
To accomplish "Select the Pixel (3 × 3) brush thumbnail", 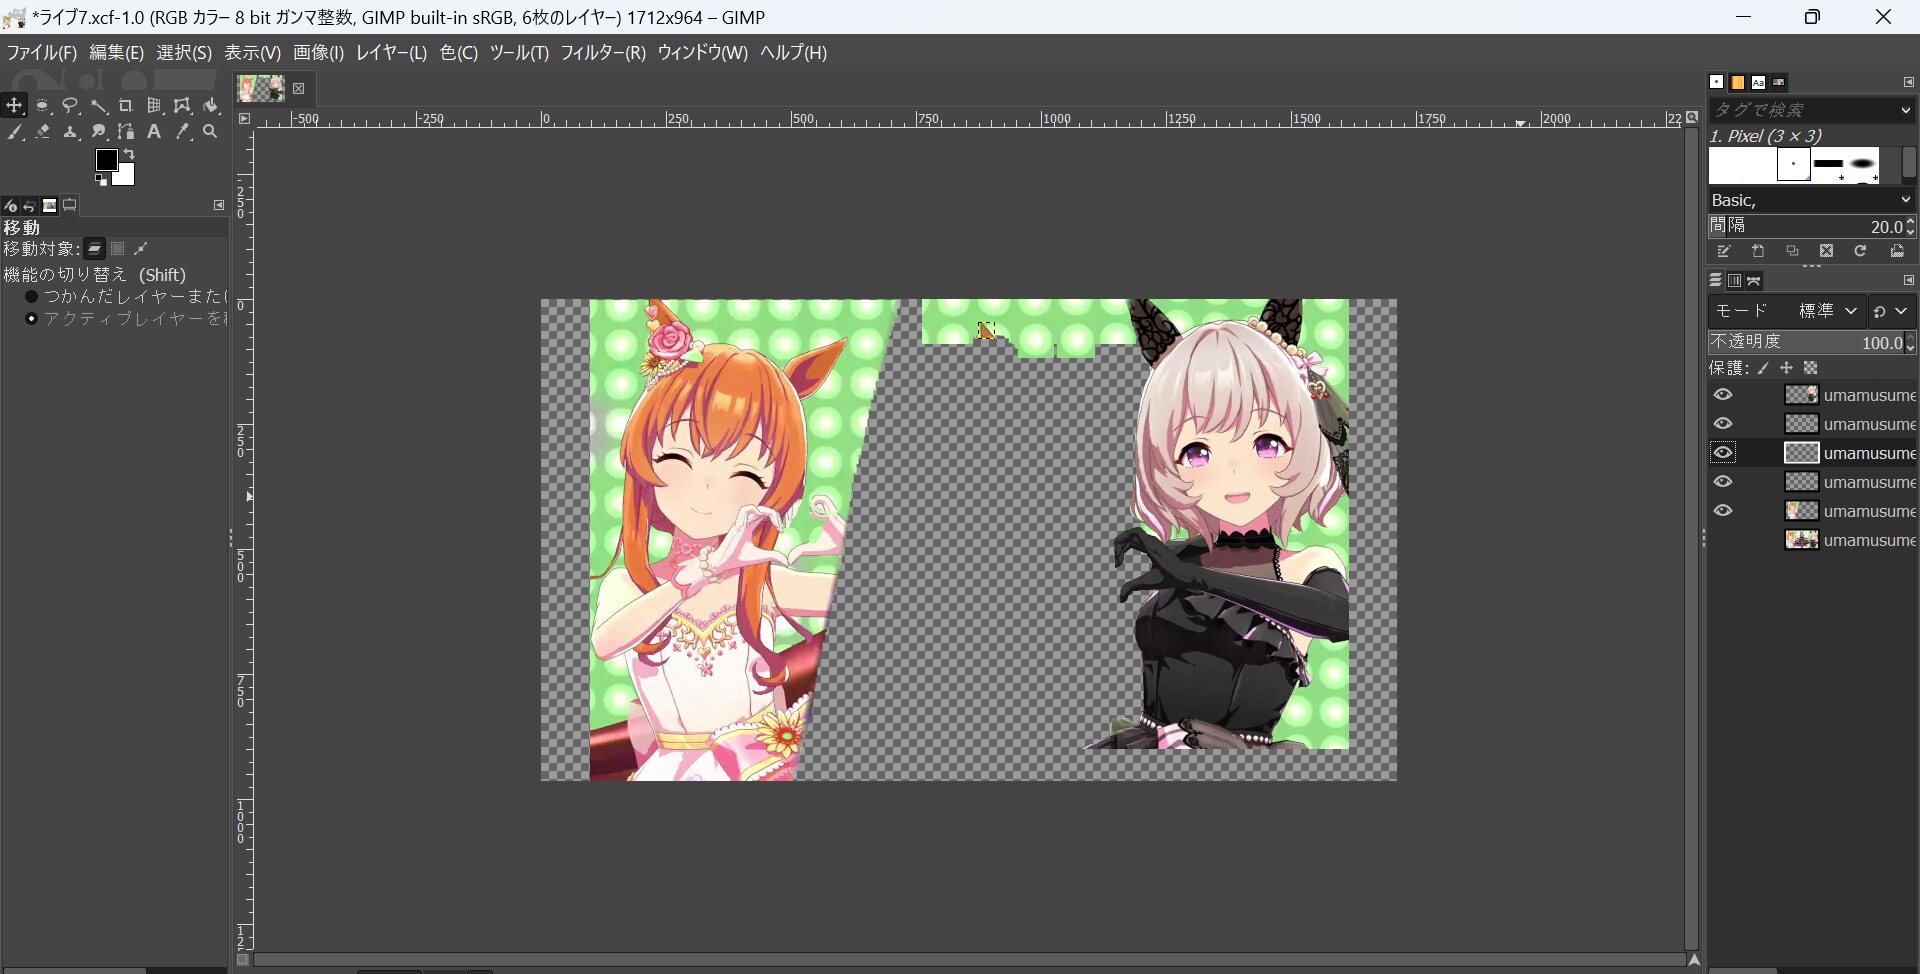I will [x=1793, y=165].
